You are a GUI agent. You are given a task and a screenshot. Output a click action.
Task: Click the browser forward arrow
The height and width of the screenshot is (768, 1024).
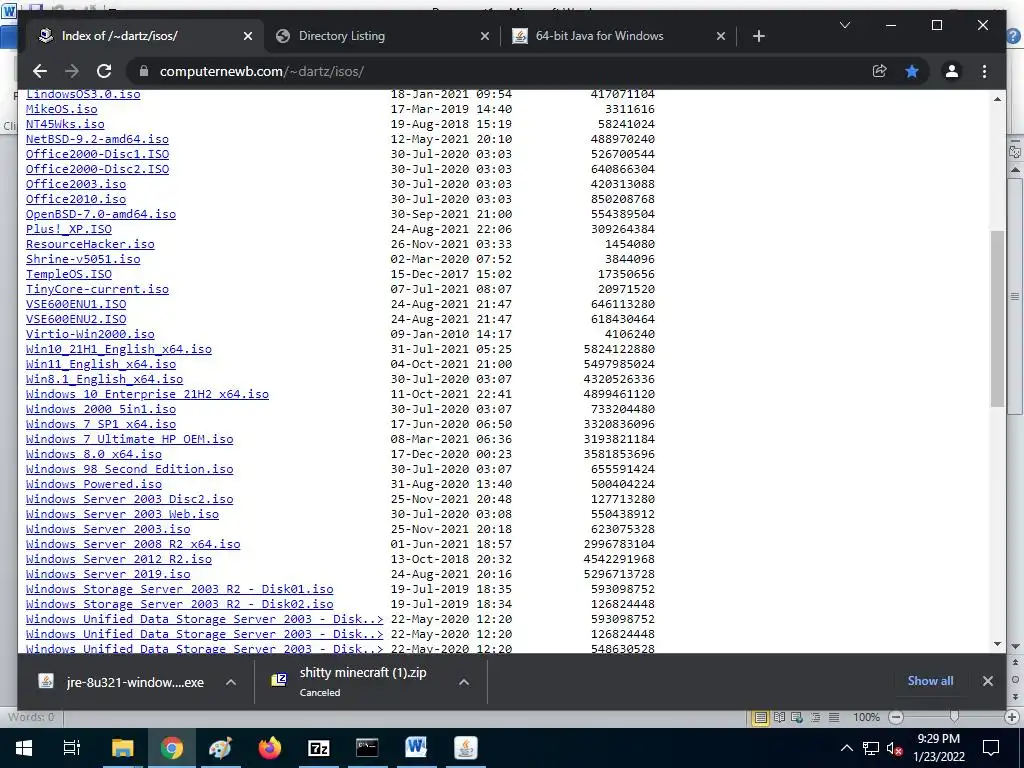pos(72,71)
